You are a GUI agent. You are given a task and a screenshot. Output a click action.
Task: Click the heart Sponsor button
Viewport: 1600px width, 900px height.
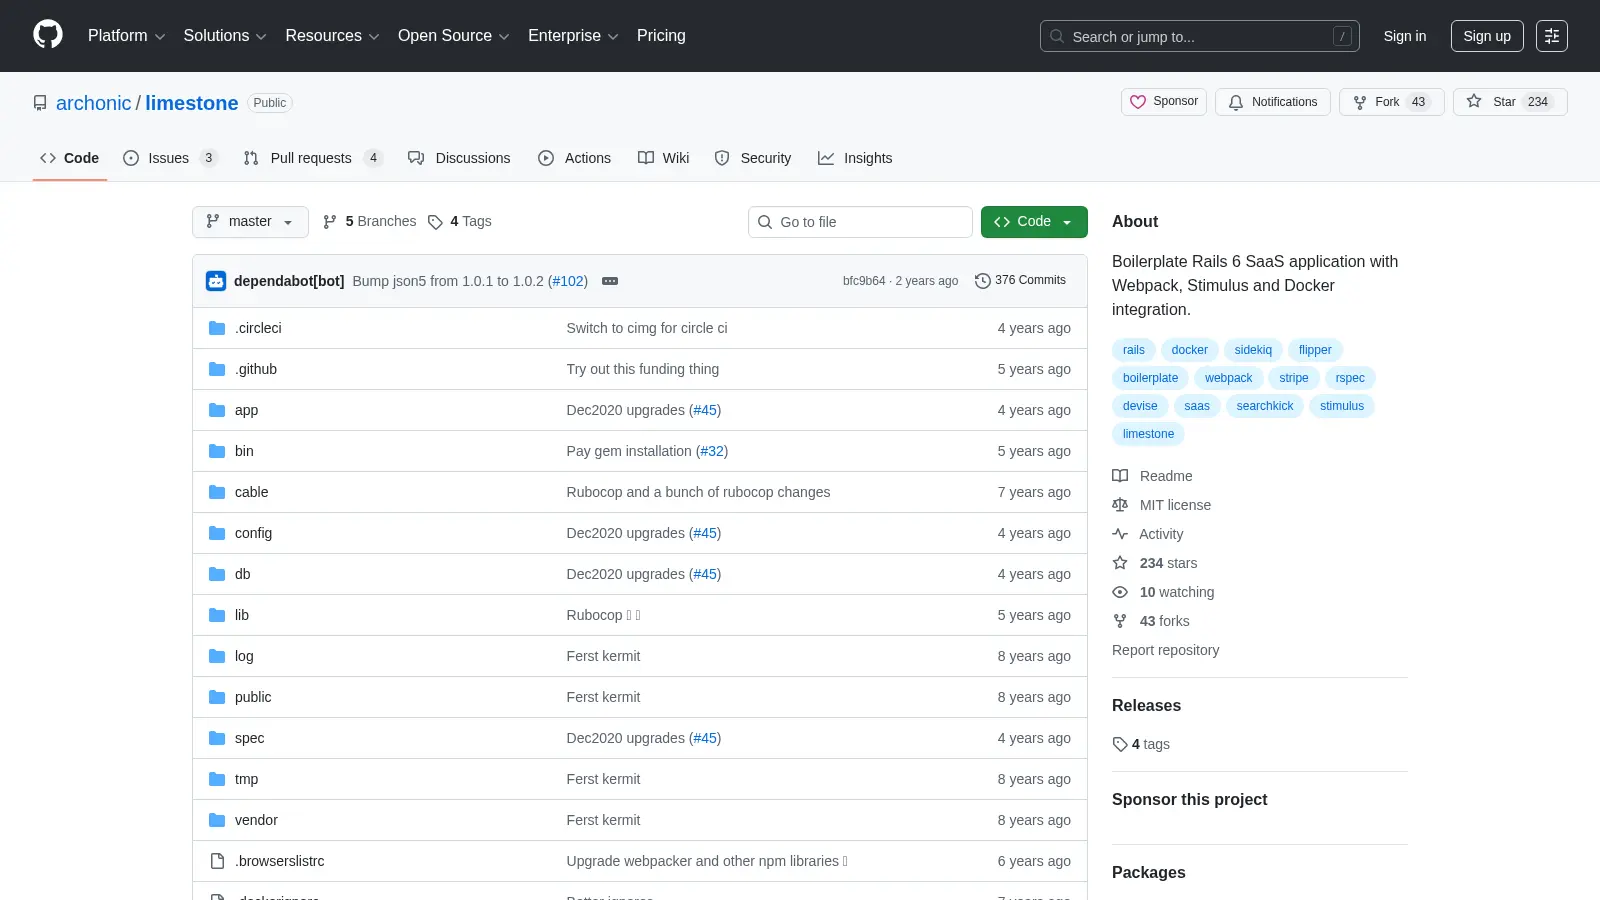click(x=1164, y=102)
